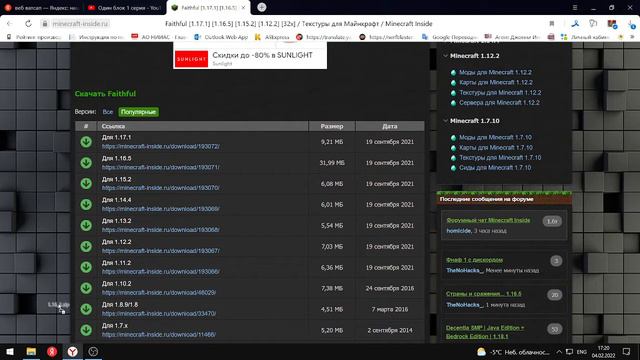Open taskbar clock showing 04.02.2022
This screenshot has width=640, height=360.
[603, 352]
